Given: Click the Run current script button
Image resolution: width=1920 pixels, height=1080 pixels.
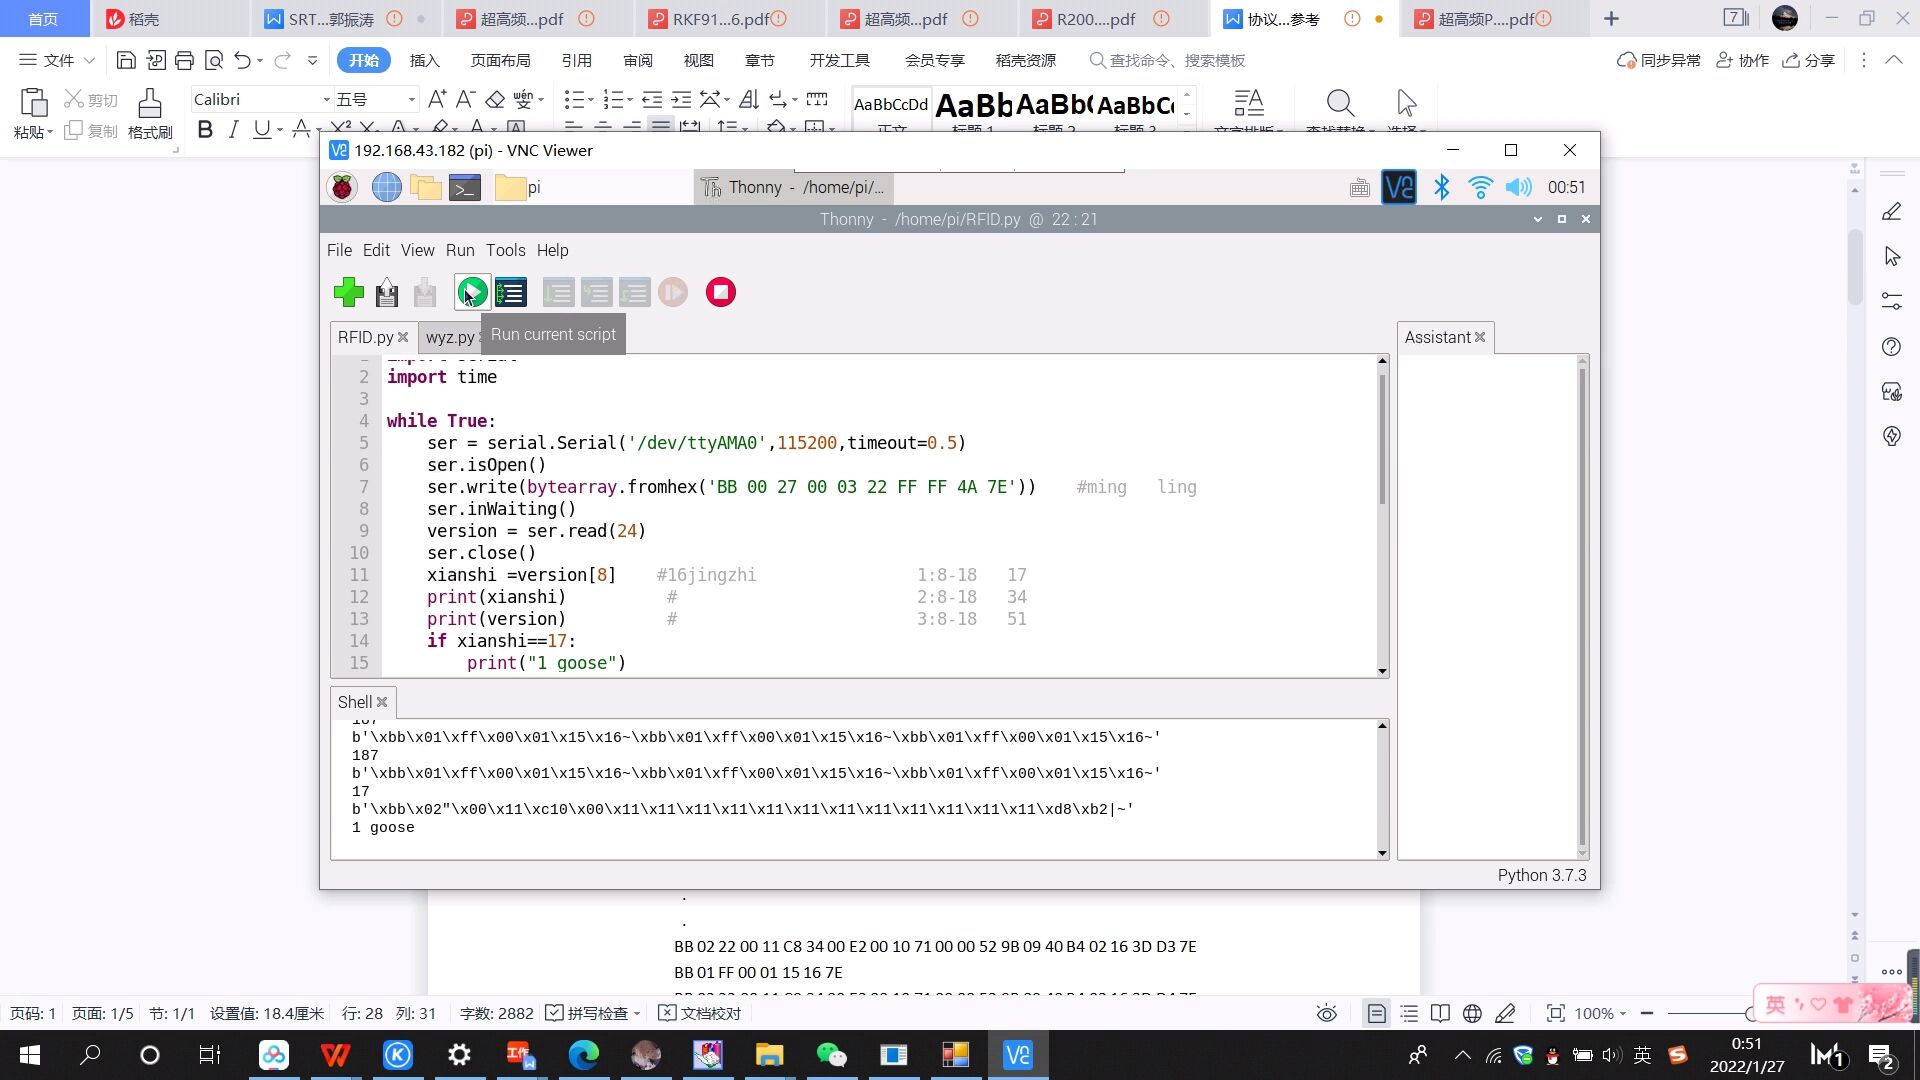Looking at the screenshot, I should tap(473, 291).
